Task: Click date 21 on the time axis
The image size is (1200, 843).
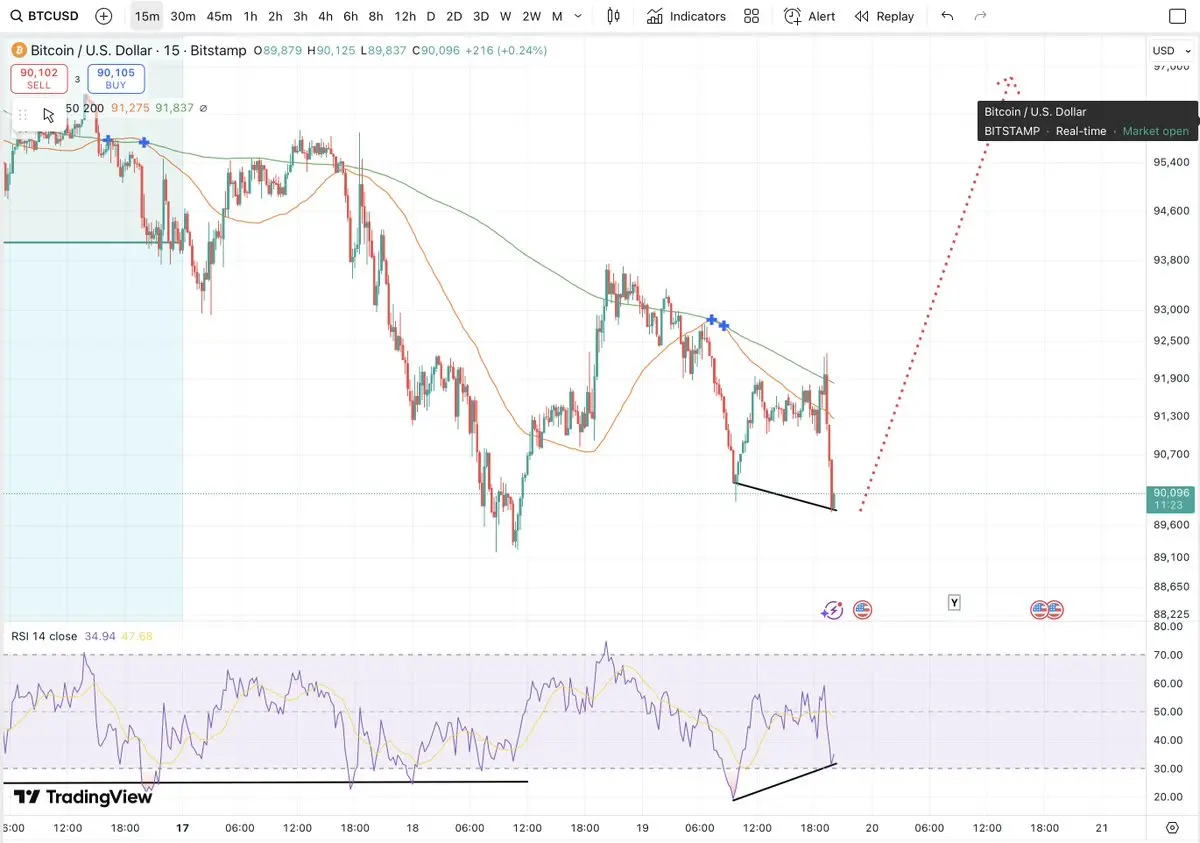Action: [x=1101, y=828]
